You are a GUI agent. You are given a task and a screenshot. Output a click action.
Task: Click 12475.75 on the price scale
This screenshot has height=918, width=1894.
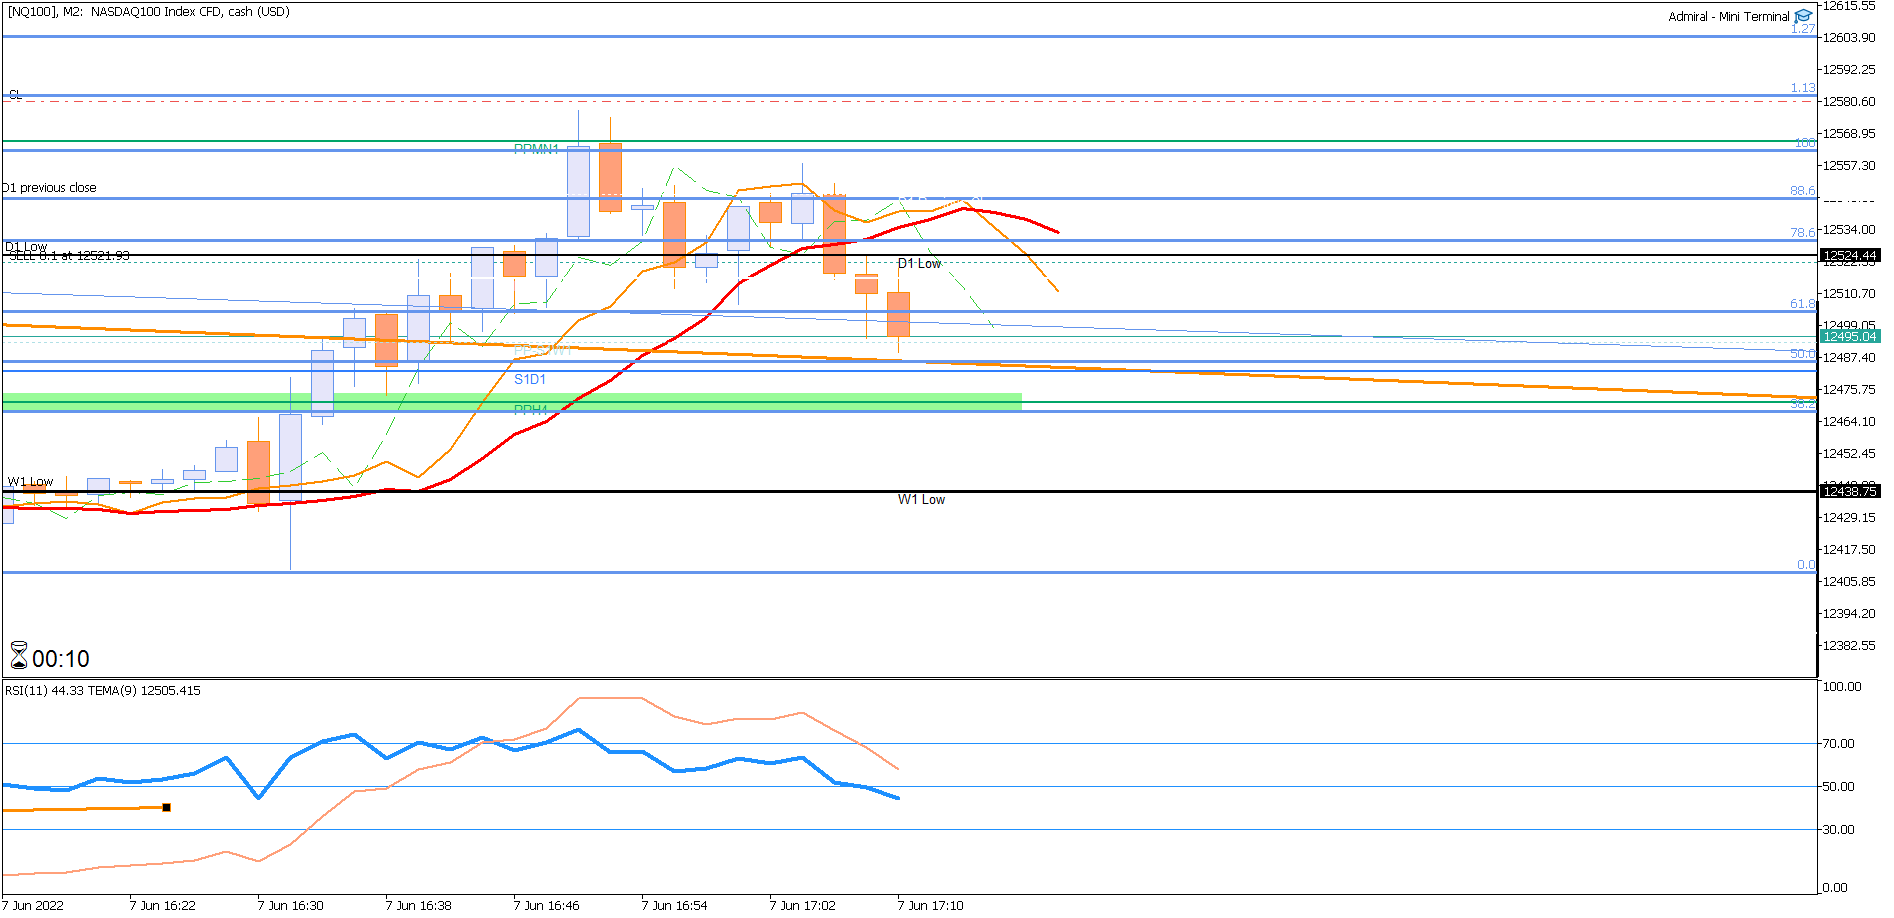(x=1849, y=390)
